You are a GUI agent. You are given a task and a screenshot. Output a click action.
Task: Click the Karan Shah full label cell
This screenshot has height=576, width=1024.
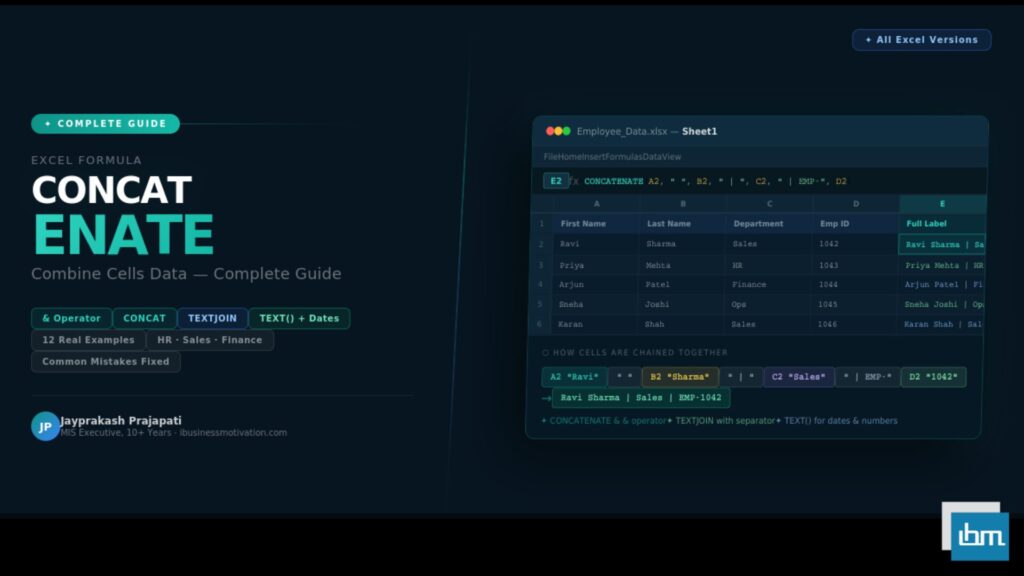coord(942,324)
